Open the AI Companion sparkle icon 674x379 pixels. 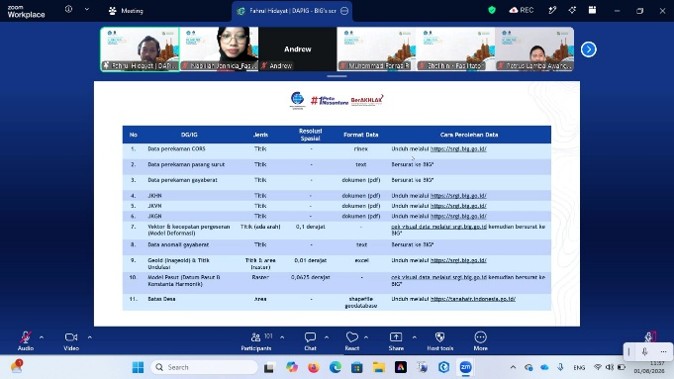(572, 10)
